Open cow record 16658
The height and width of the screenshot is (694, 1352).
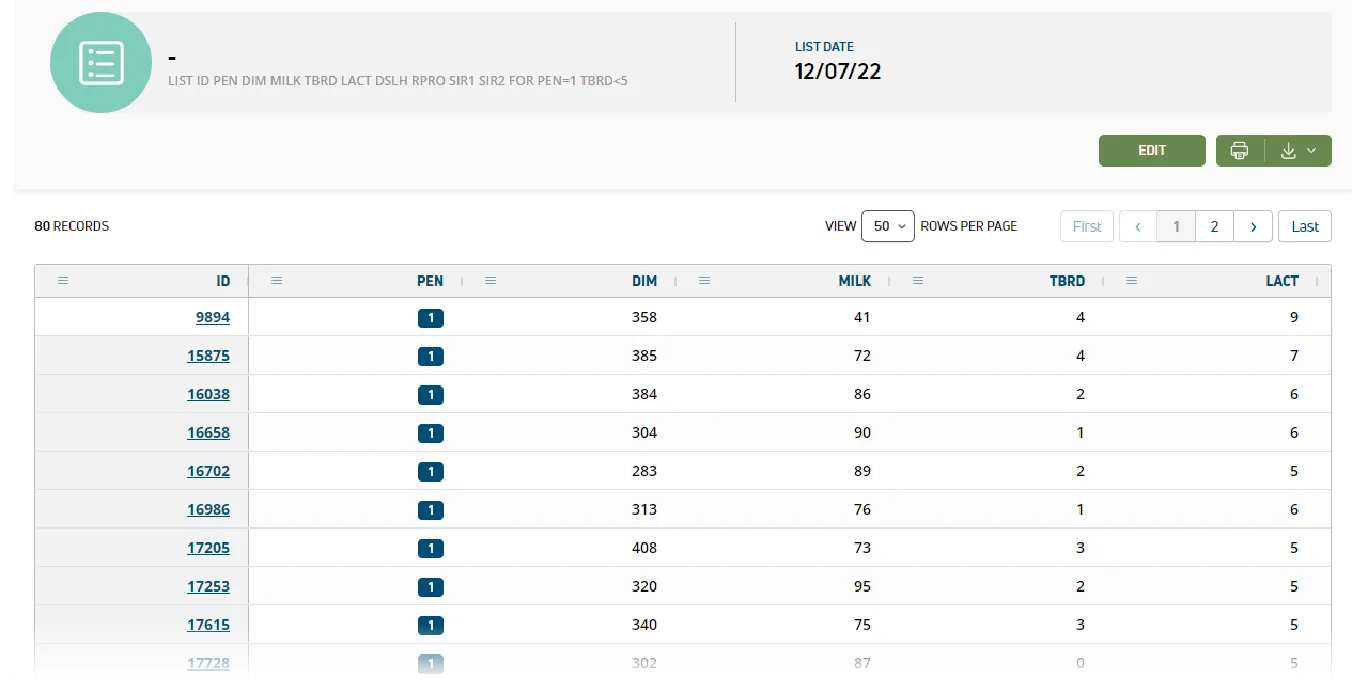208,433
